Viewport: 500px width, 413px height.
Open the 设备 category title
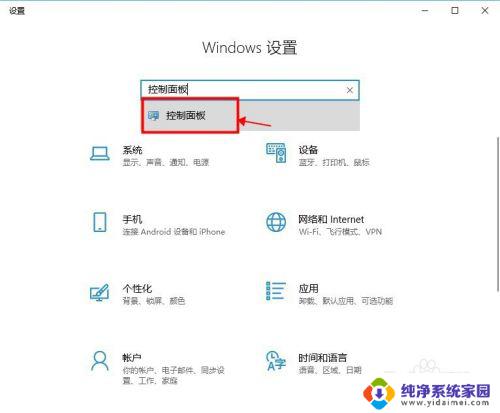[308, 150]
